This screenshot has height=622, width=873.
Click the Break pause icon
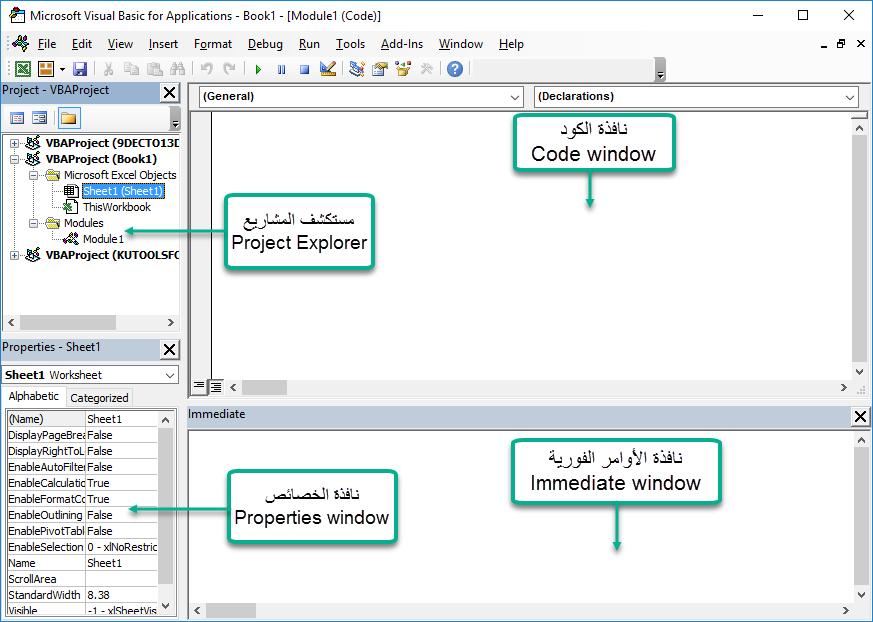(x=281, y=70)
